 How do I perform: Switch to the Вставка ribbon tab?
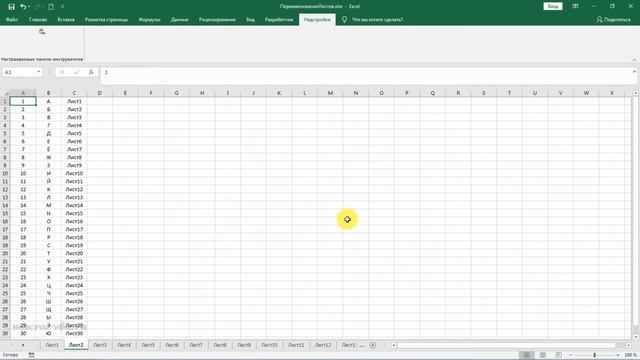[66, 20]
